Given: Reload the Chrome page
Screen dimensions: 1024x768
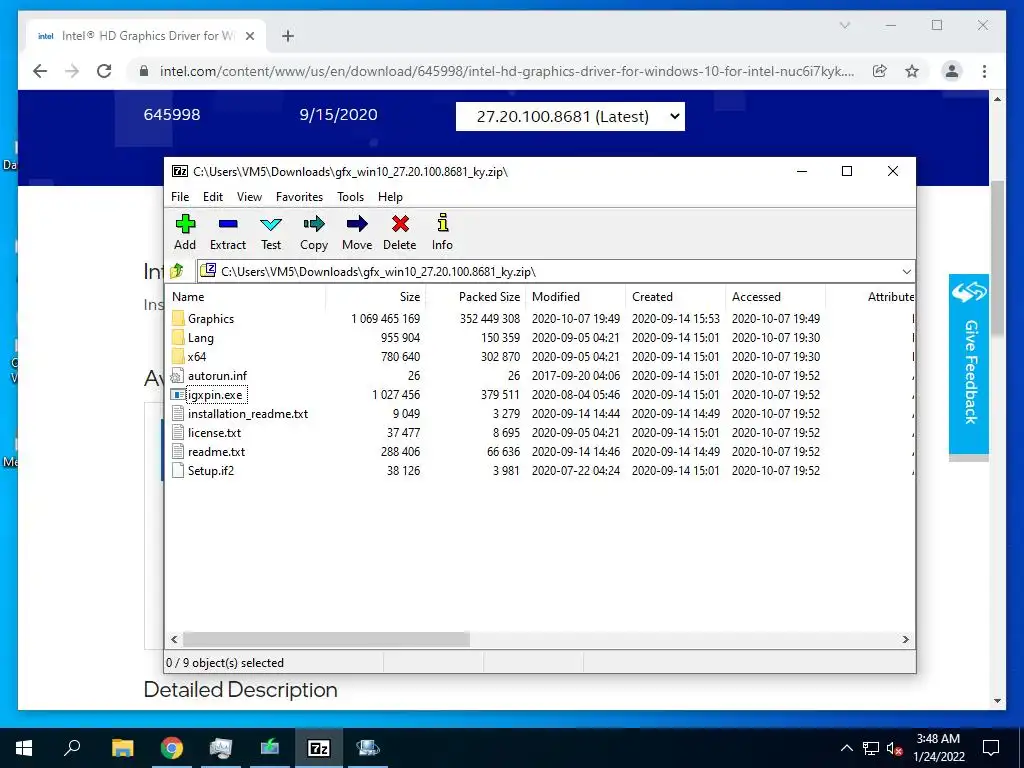Looking at the screenshot, I should 104,71.
